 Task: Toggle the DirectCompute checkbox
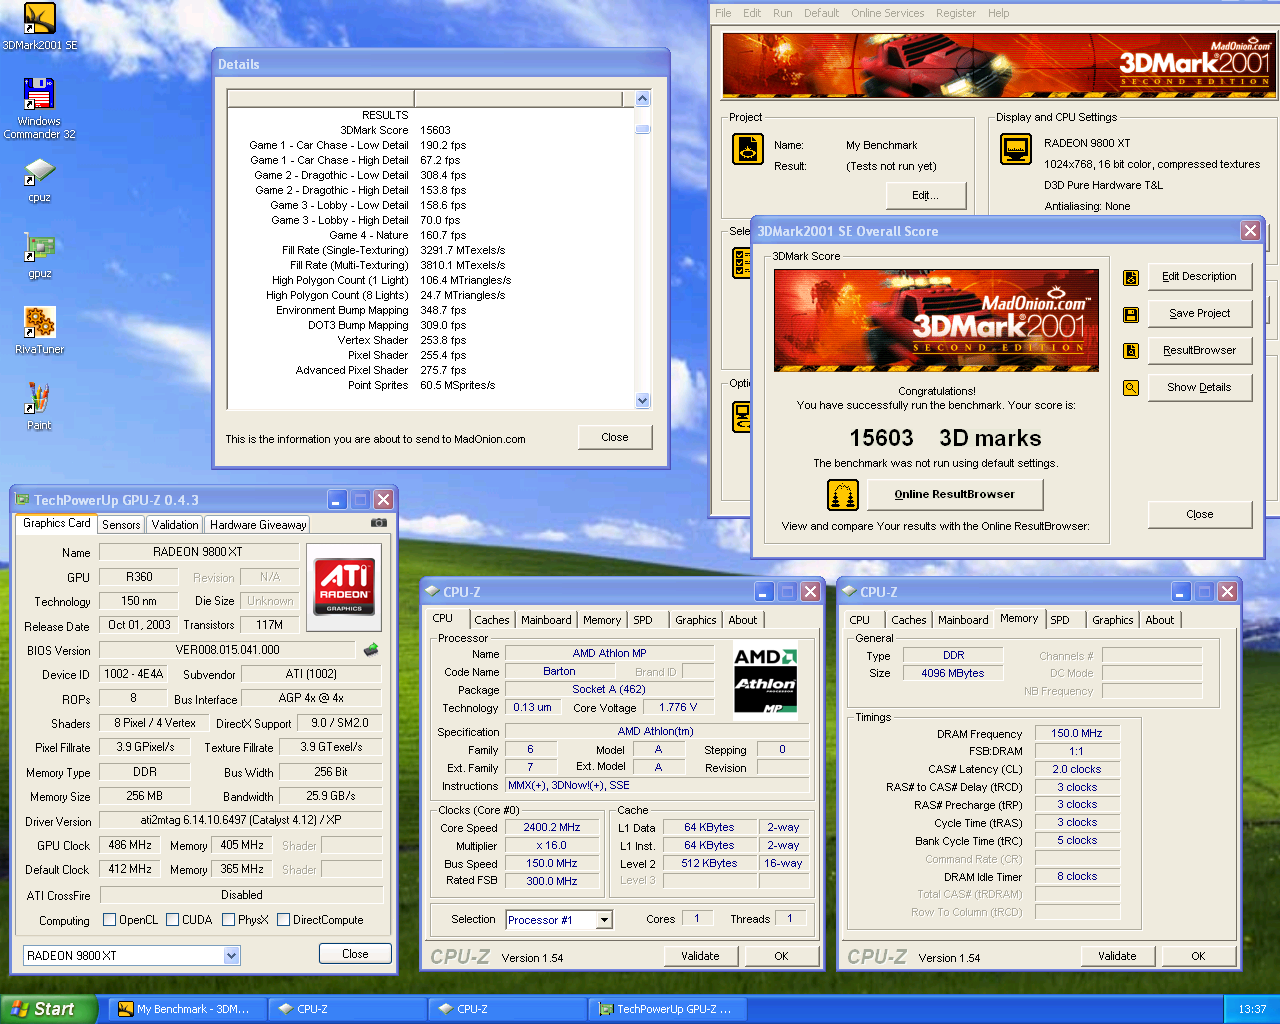284,920
